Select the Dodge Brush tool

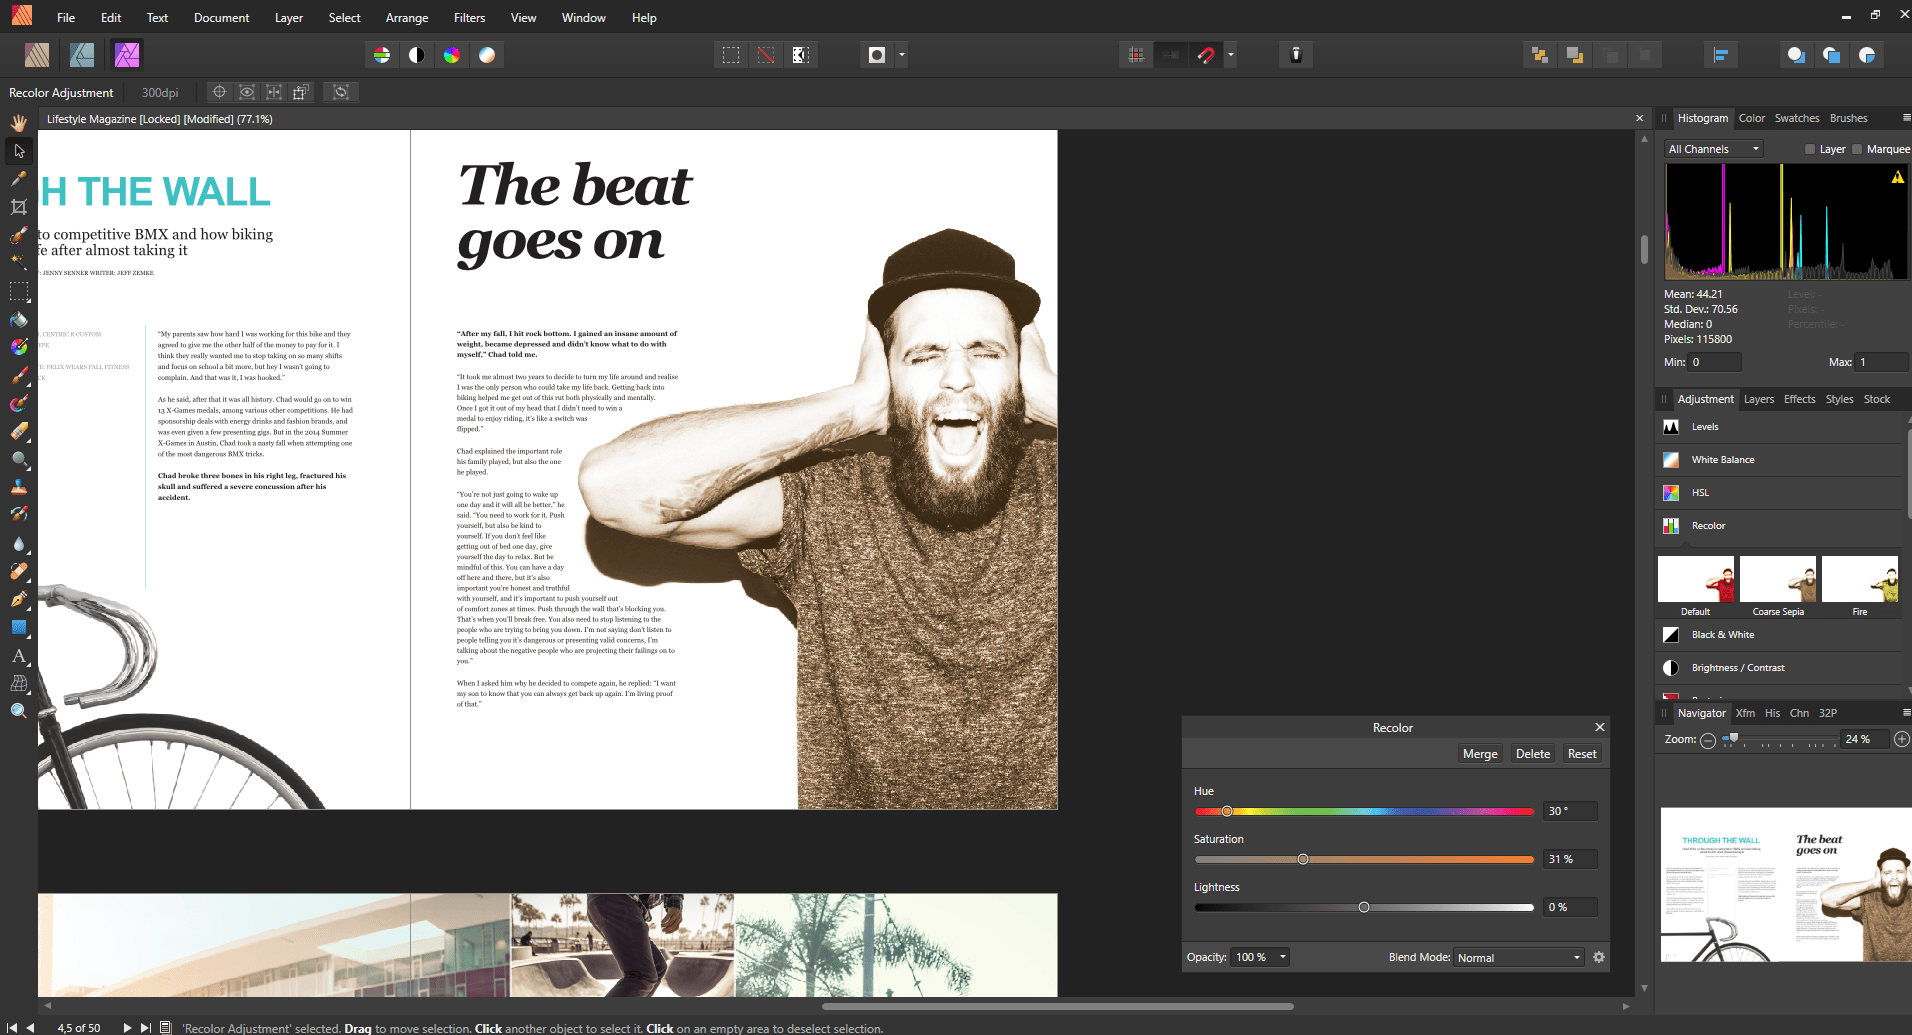point(19,459)
